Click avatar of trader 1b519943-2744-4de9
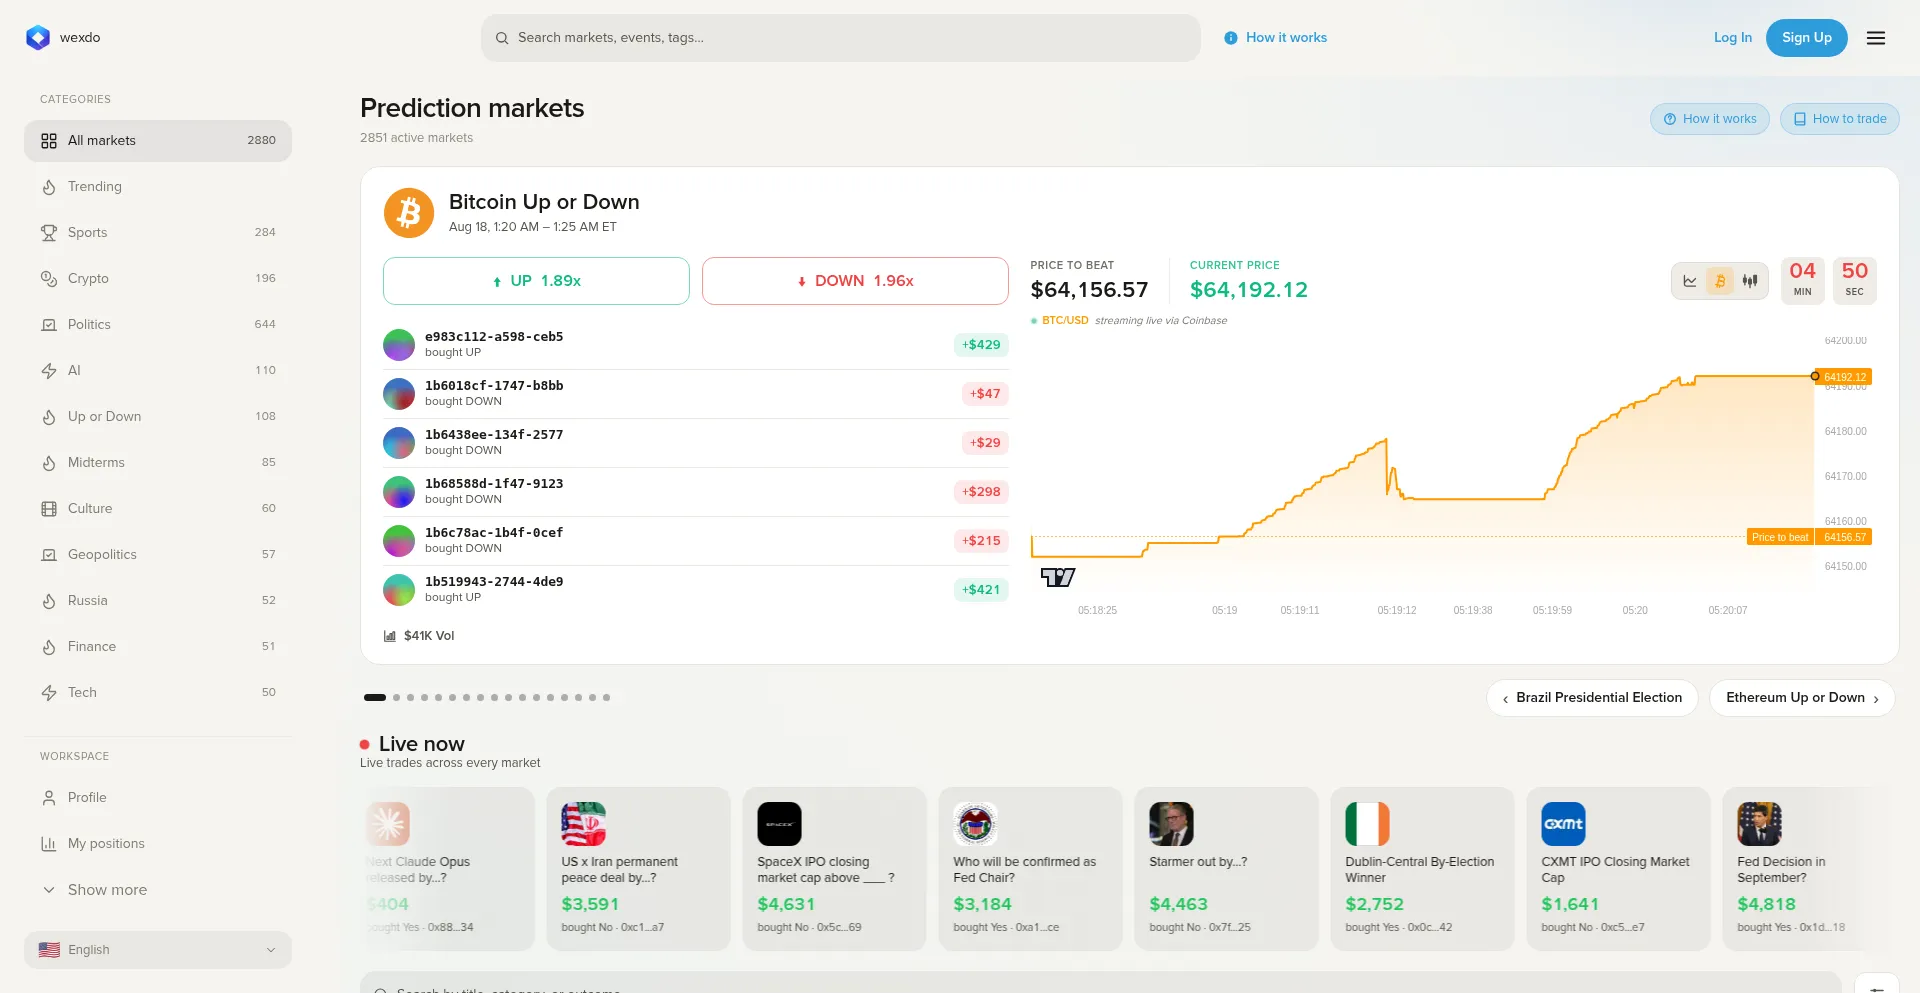The image size is (1920, 993). point(399,590)
